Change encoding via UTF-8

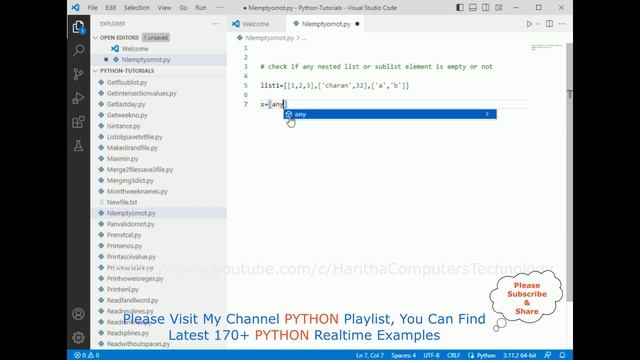(x=431, y=355)
